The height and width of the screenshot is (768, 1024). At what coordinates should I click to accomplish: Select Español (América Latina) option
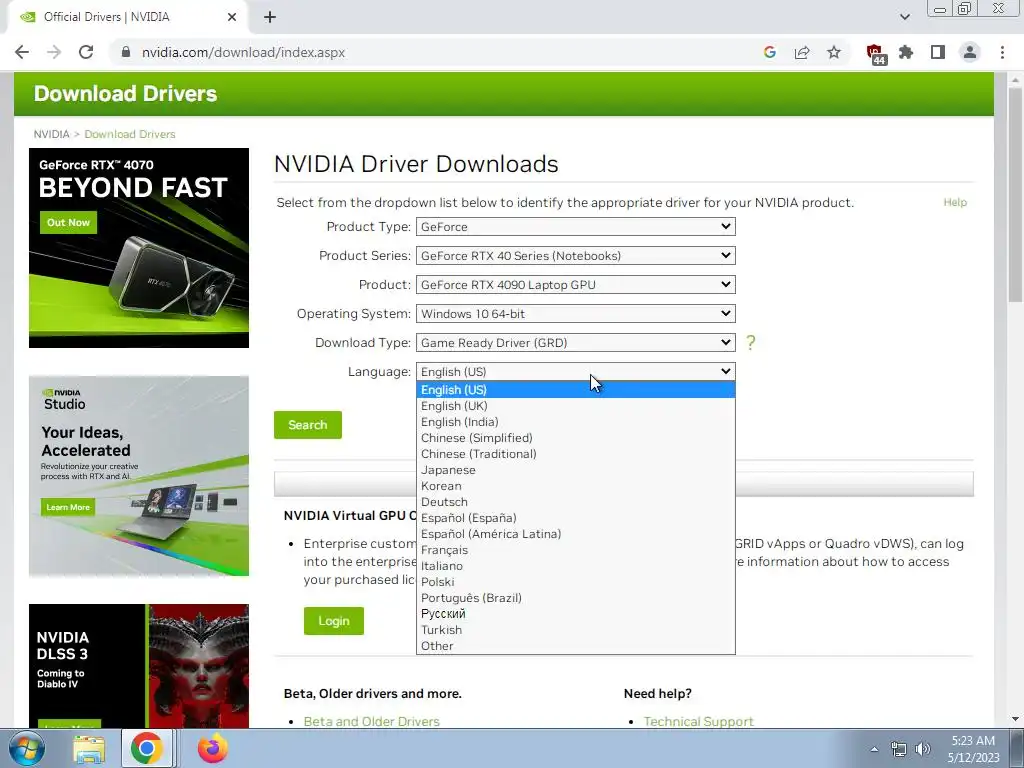pos(575,534)
